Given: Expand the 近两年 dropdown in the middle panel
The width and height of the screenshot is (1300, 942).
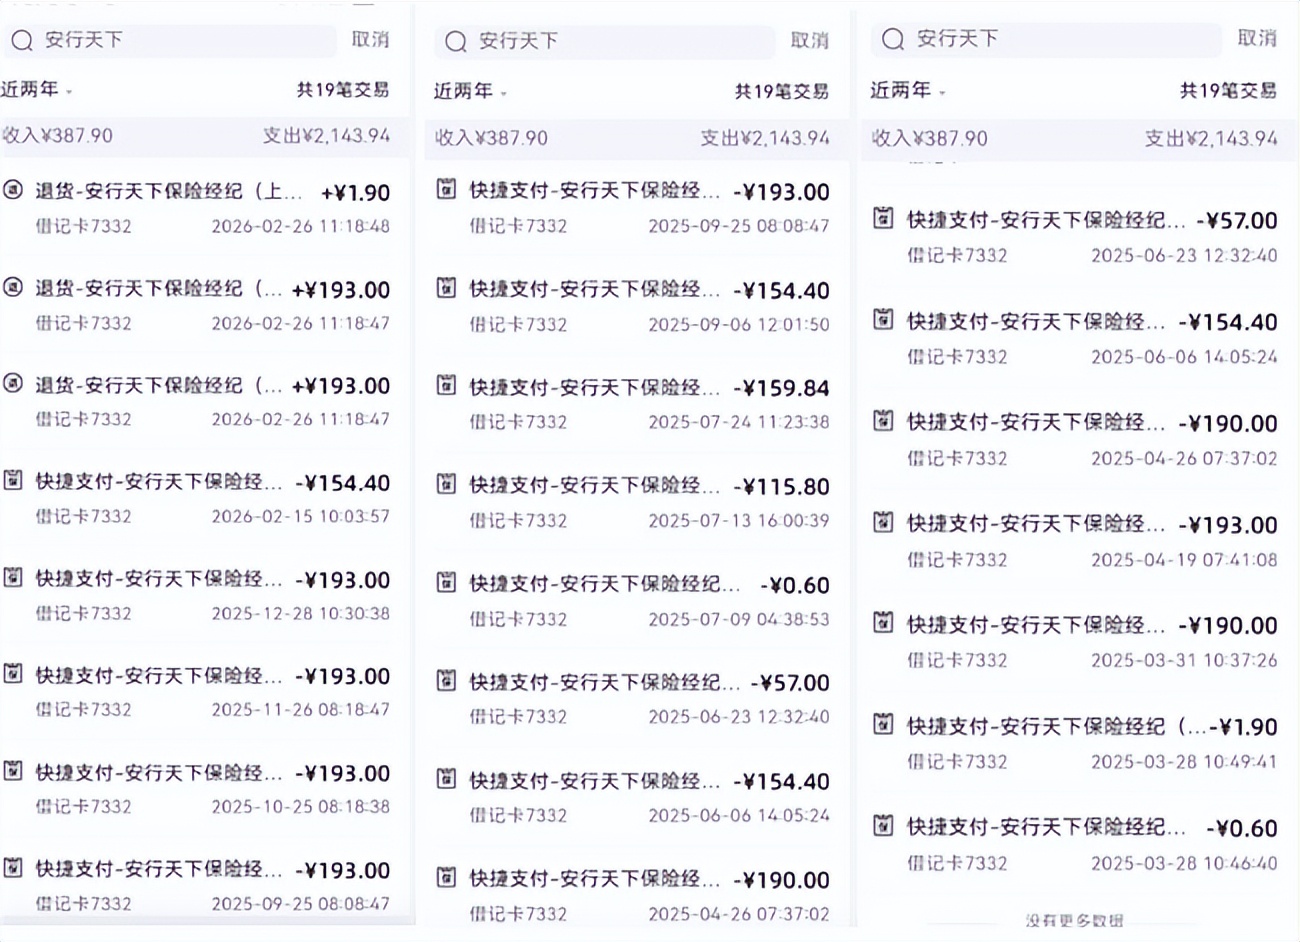Looking at the screenshot, I should pos(471,92).
